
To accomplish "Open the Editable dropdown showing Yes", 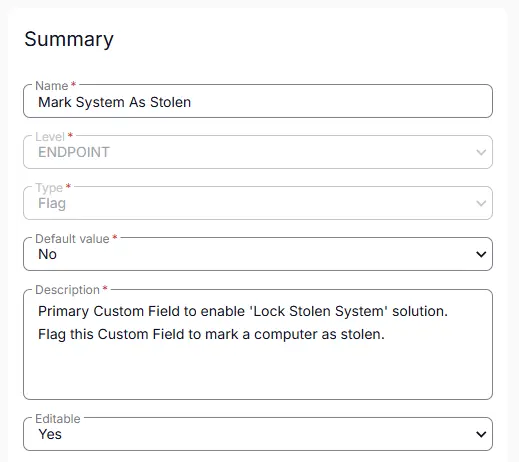I will [x=258, y=434].
